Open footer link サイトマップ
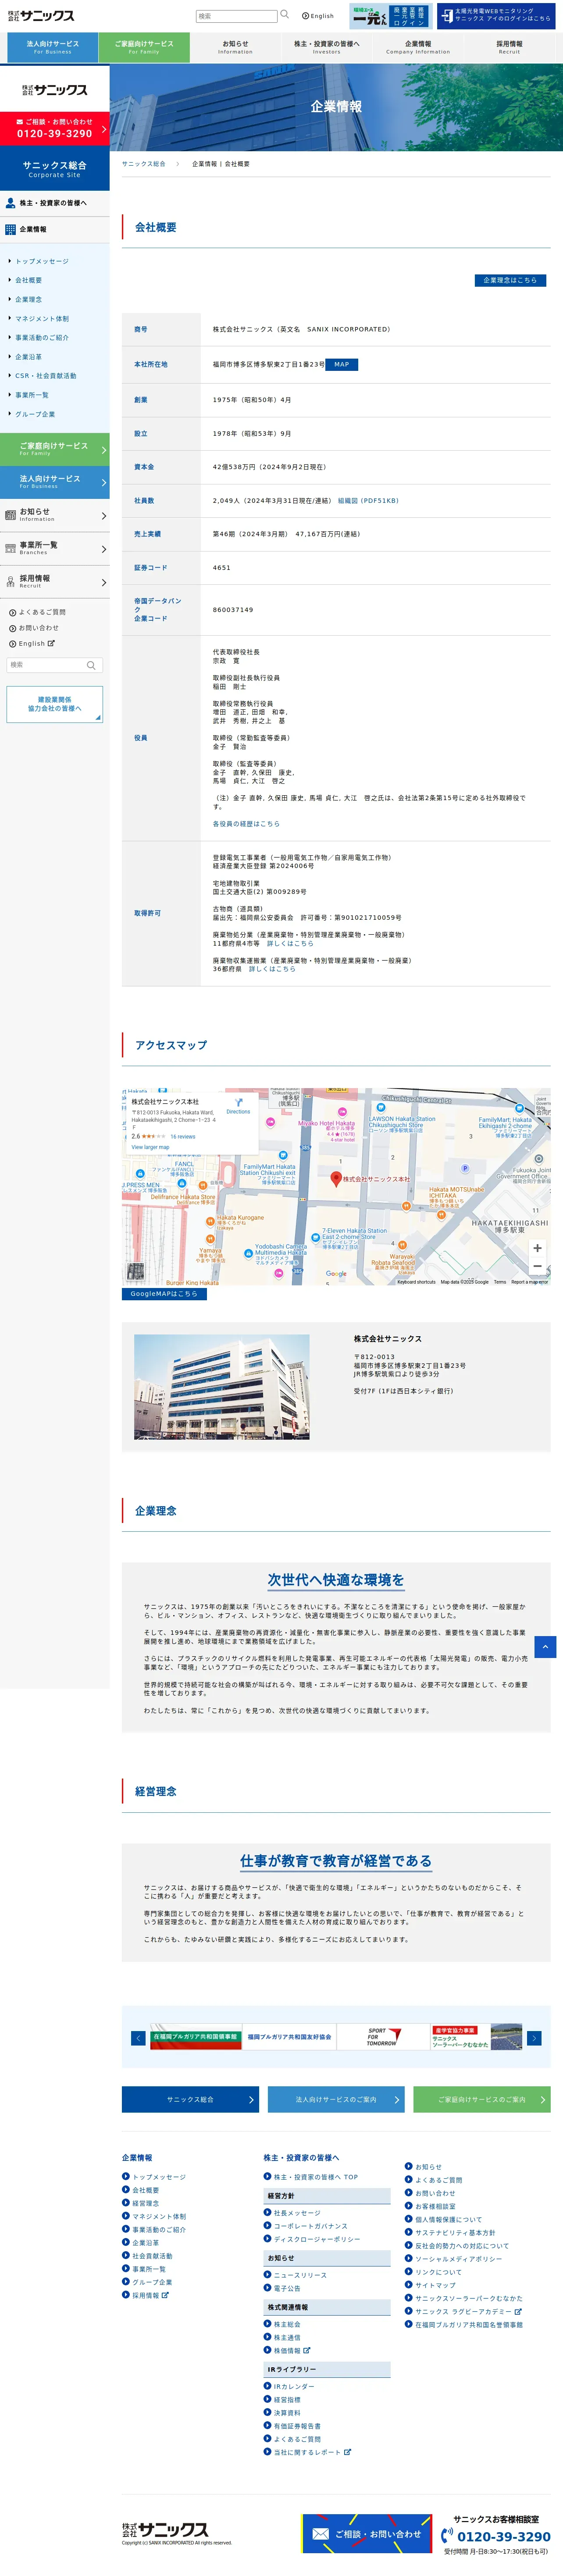 435,2285
